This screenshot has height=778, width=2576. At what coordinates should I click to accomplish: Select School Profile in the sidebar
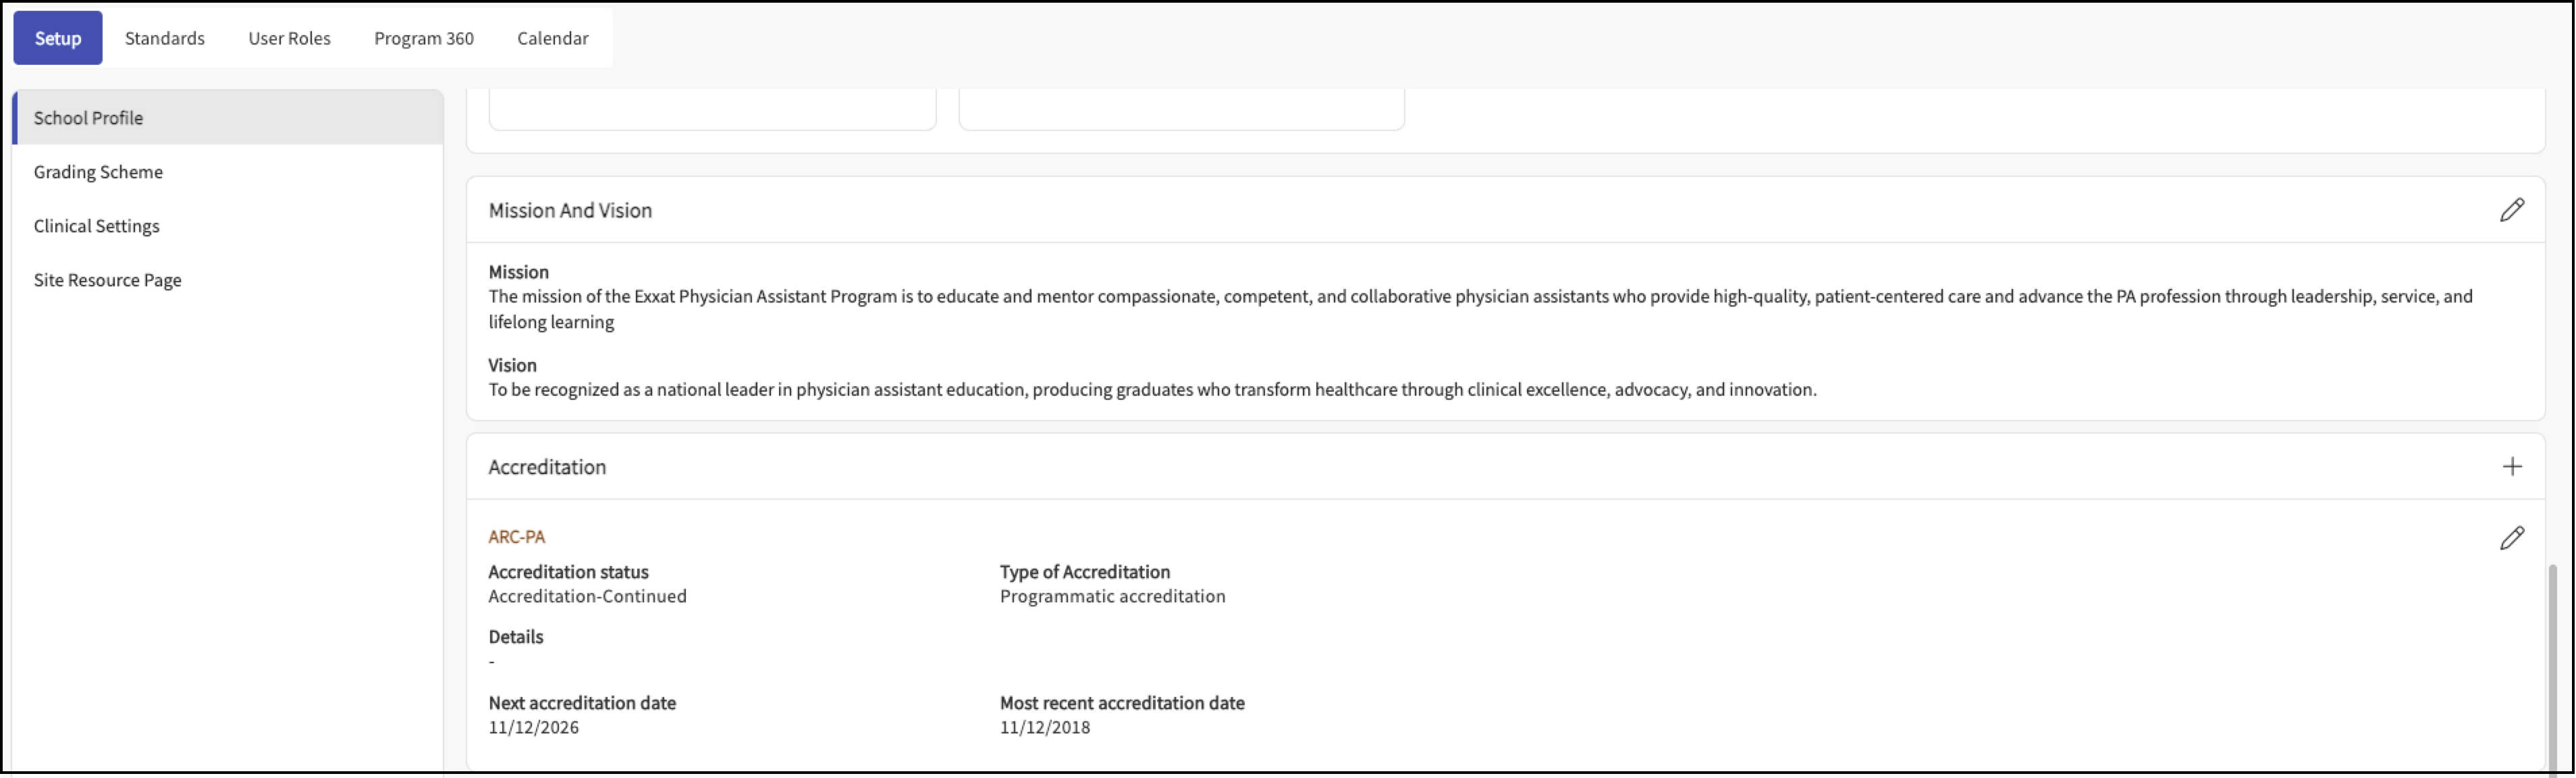pos(88,118)
